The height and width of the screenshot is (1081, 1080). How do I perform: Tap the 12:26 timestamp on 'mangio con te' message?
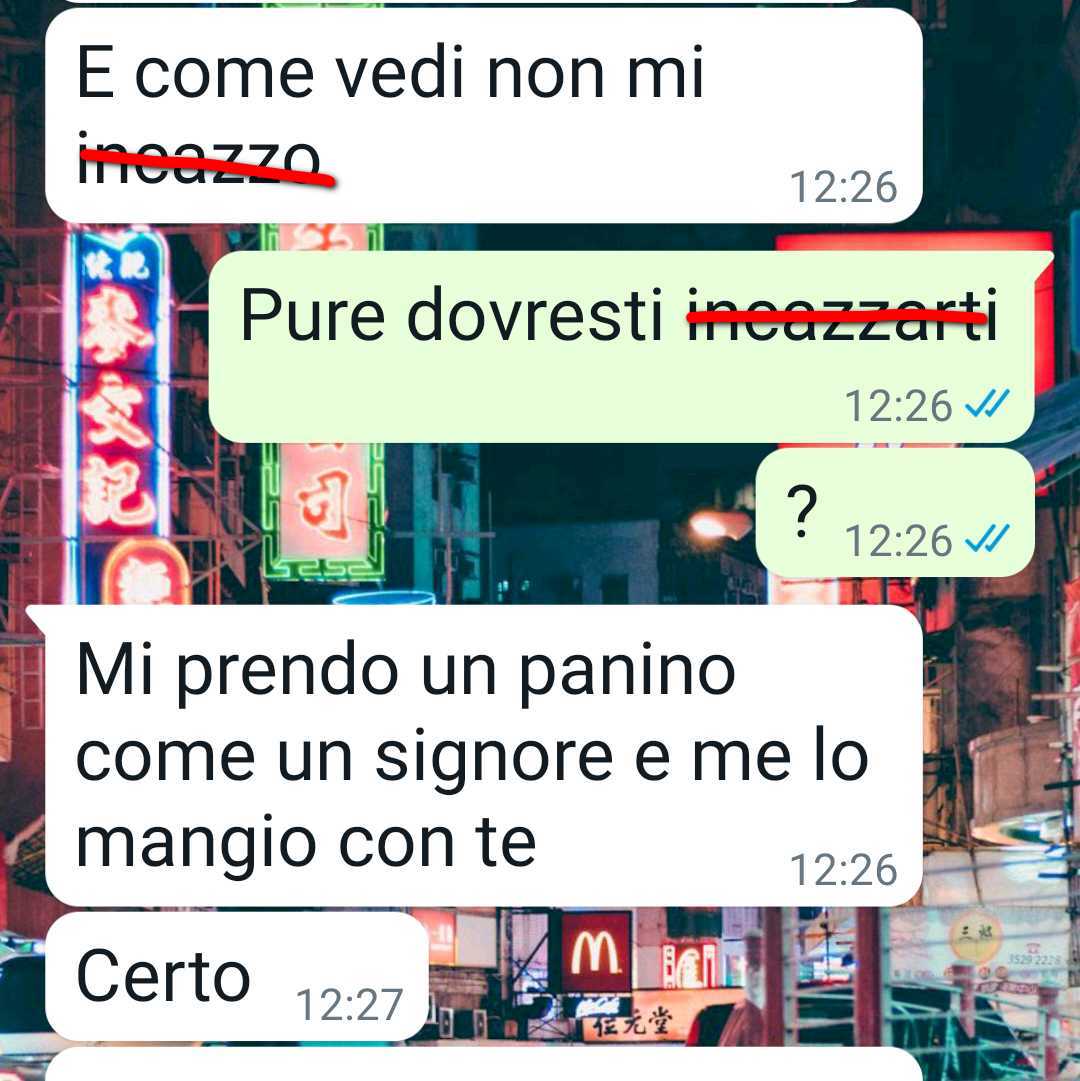[844, 870]
